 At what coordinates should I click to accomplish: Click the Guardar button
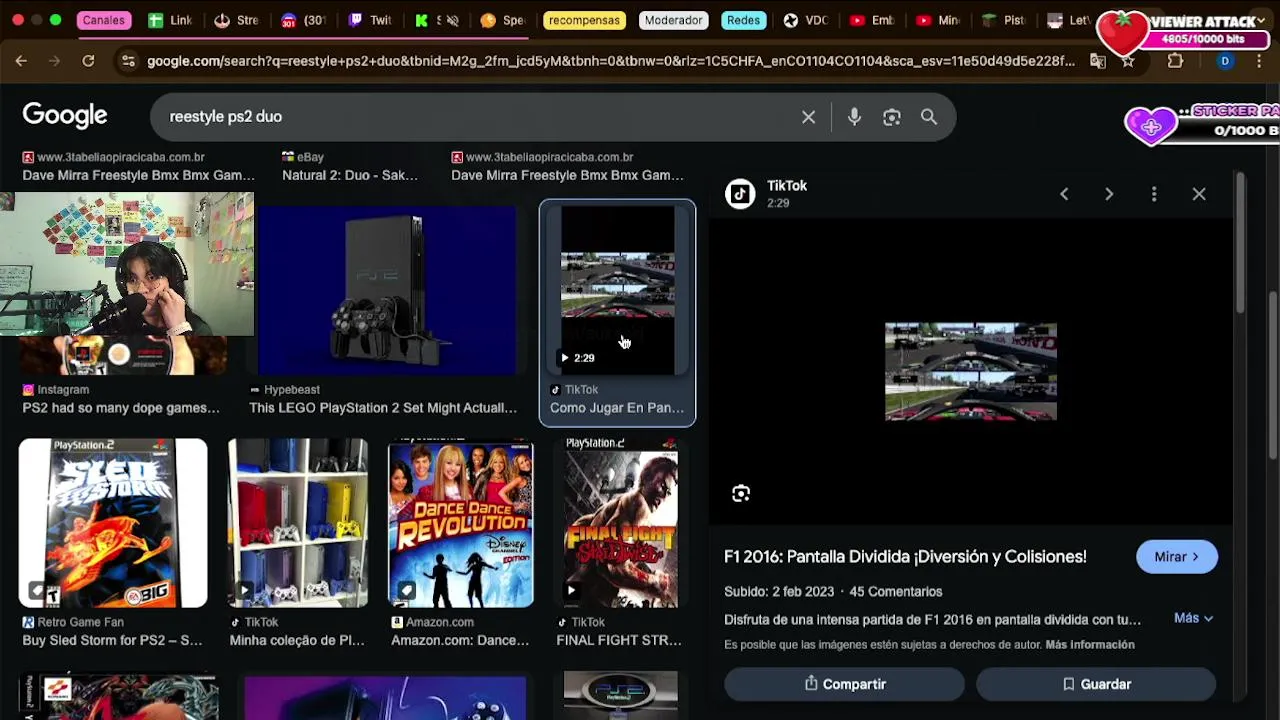pos(1096,684)
